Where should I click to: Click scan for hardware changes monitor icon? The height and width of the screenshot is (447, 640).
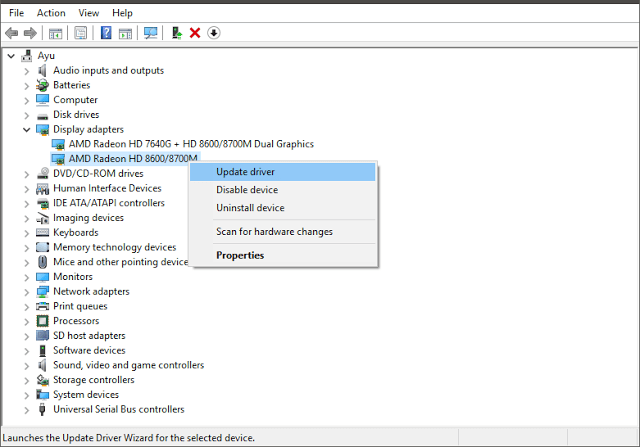pos(151,33)
